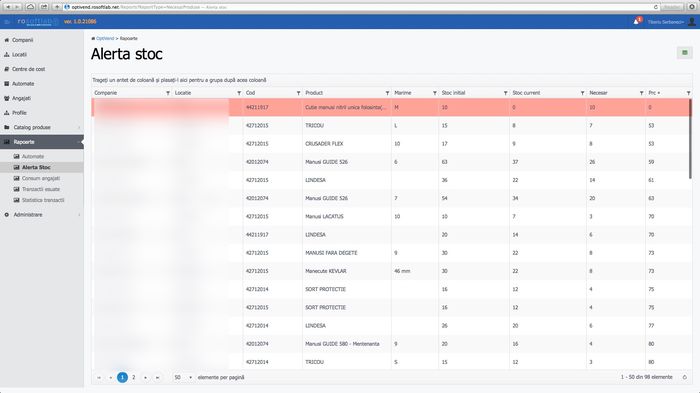This screenshot has width=700, height=393.
Task: Open Companii in sidebar
Action: [x=42, y=40]
